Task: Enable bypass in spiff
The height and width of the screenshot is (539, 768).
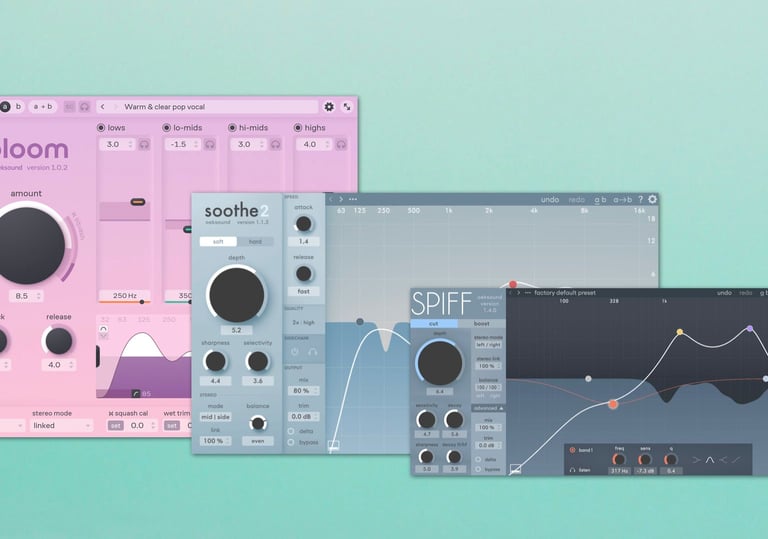Action: click(x=478, y=469)
